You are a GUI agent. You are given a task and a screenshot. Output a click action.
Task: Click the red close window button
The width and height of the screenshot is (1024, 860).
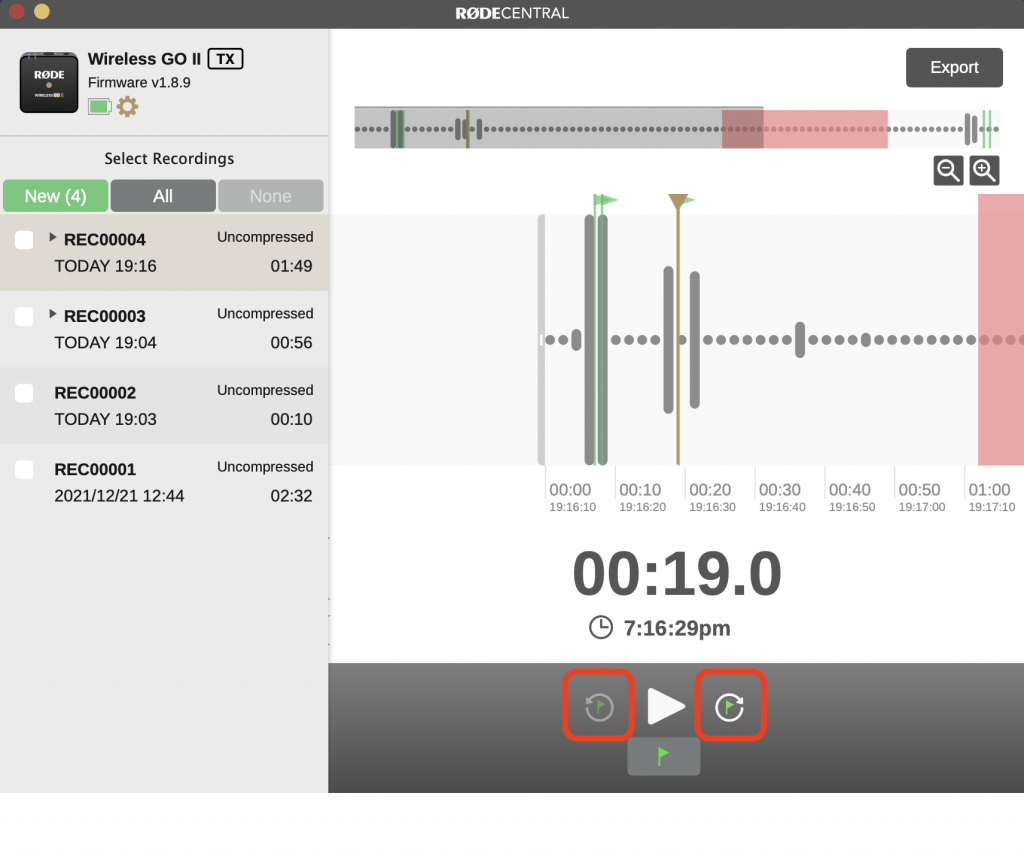(x=16, y=11)
